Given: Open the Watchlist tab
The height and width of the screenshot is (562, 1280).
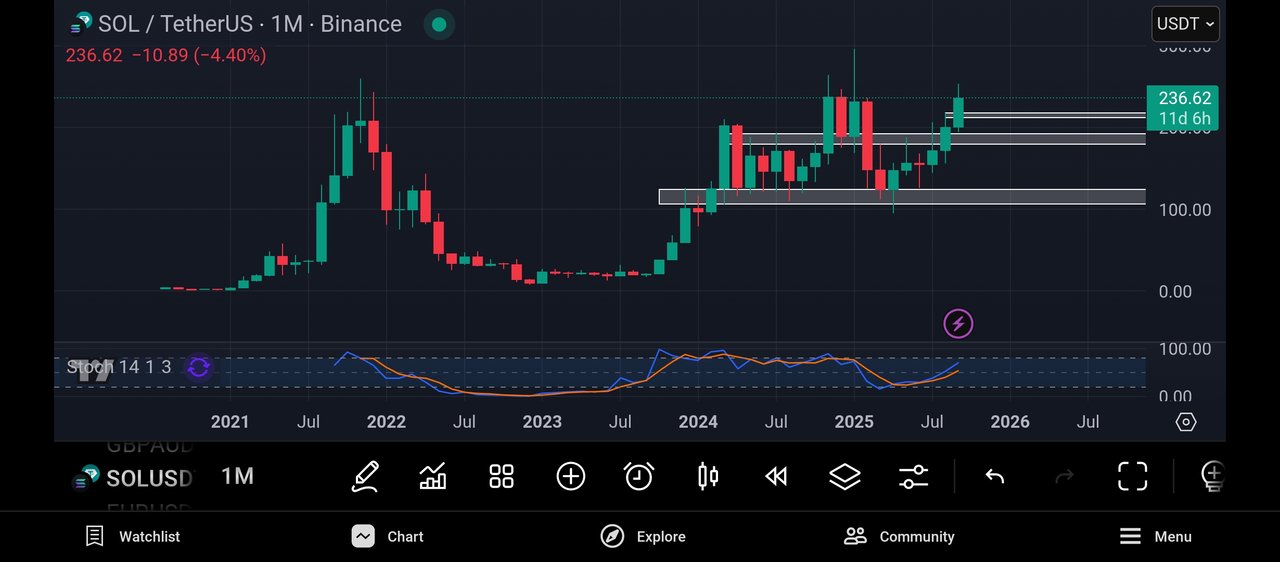Looking at the screenshot, I should [133, 537].
